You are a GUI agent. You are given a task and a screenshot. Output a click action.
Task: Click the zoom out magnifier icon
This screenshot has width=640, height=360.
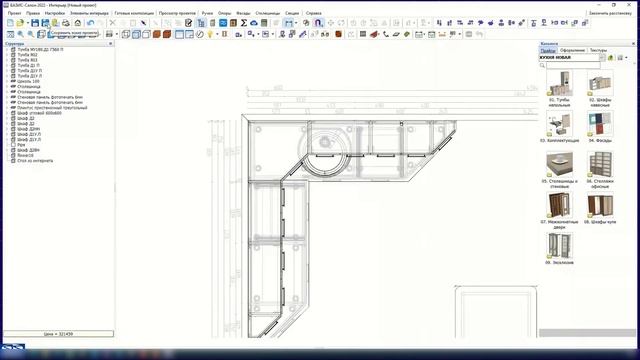click(x=31, y=35)
